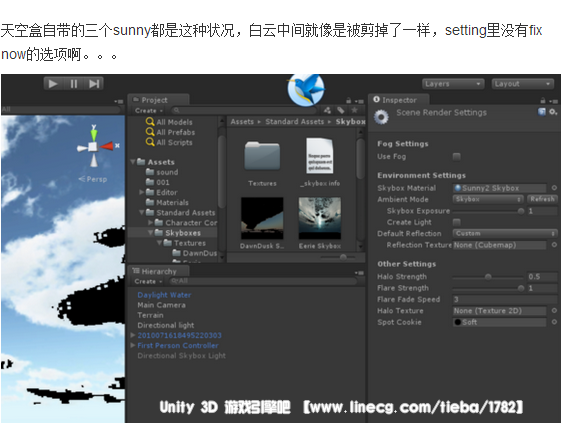Screen dimensions: 569x424
Task: Collapse the Standard Assets folder
Action: tap(142, 212)
